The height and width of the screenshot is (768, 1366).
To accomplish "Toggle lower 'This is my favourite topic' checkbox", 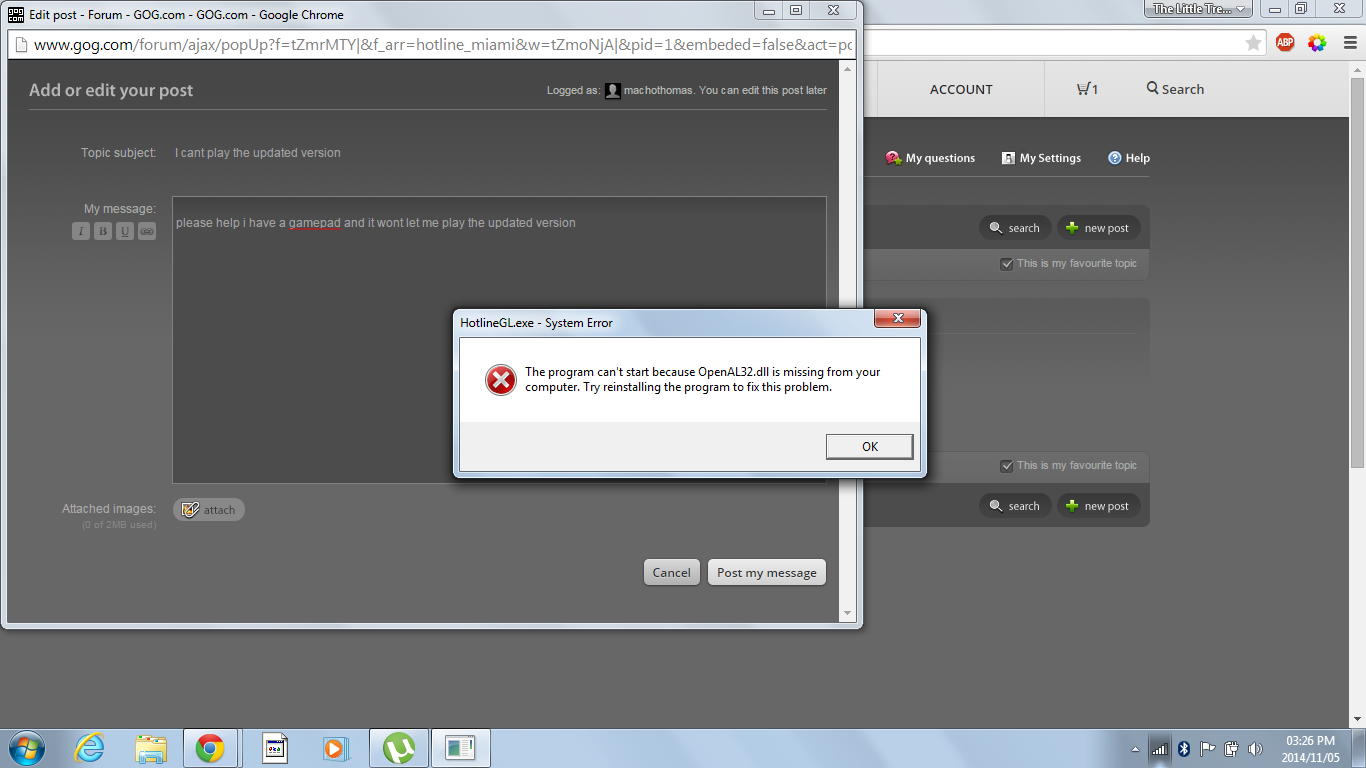I will click(x=1007, y=466).
